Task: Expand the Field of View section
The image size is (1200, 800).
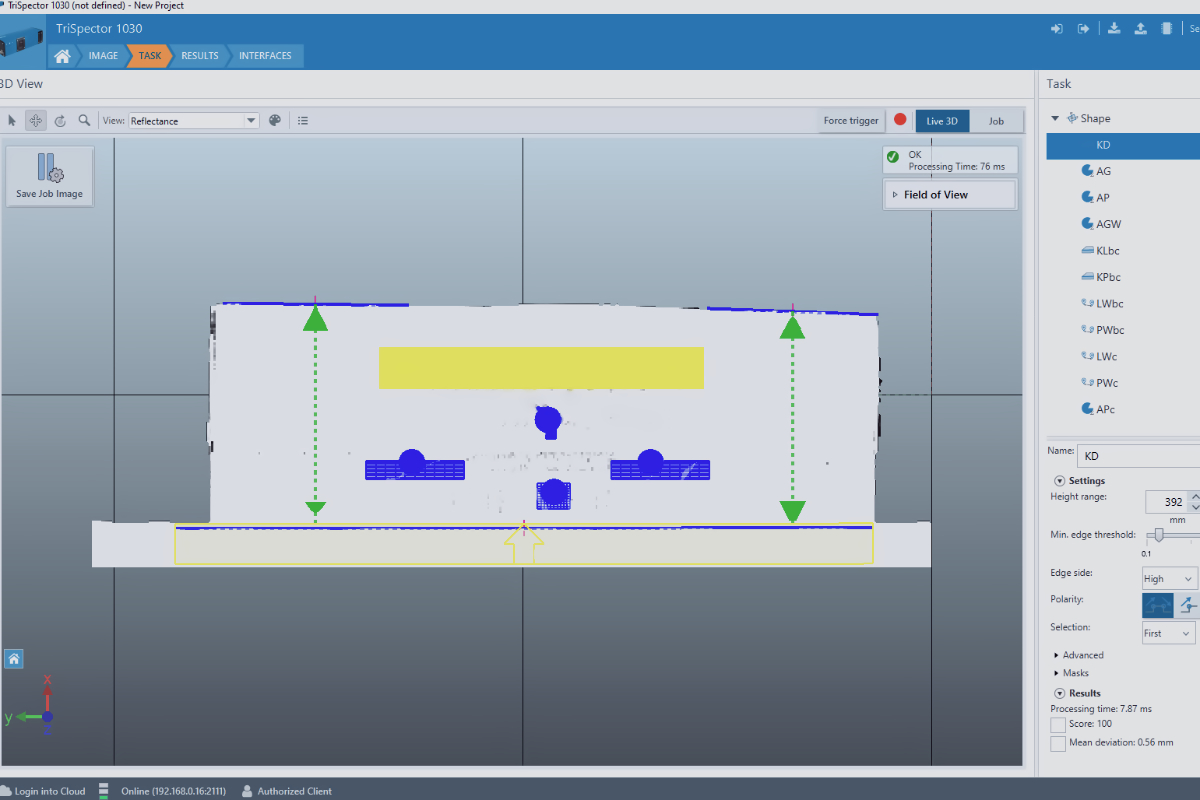Action: pos(949,195)
